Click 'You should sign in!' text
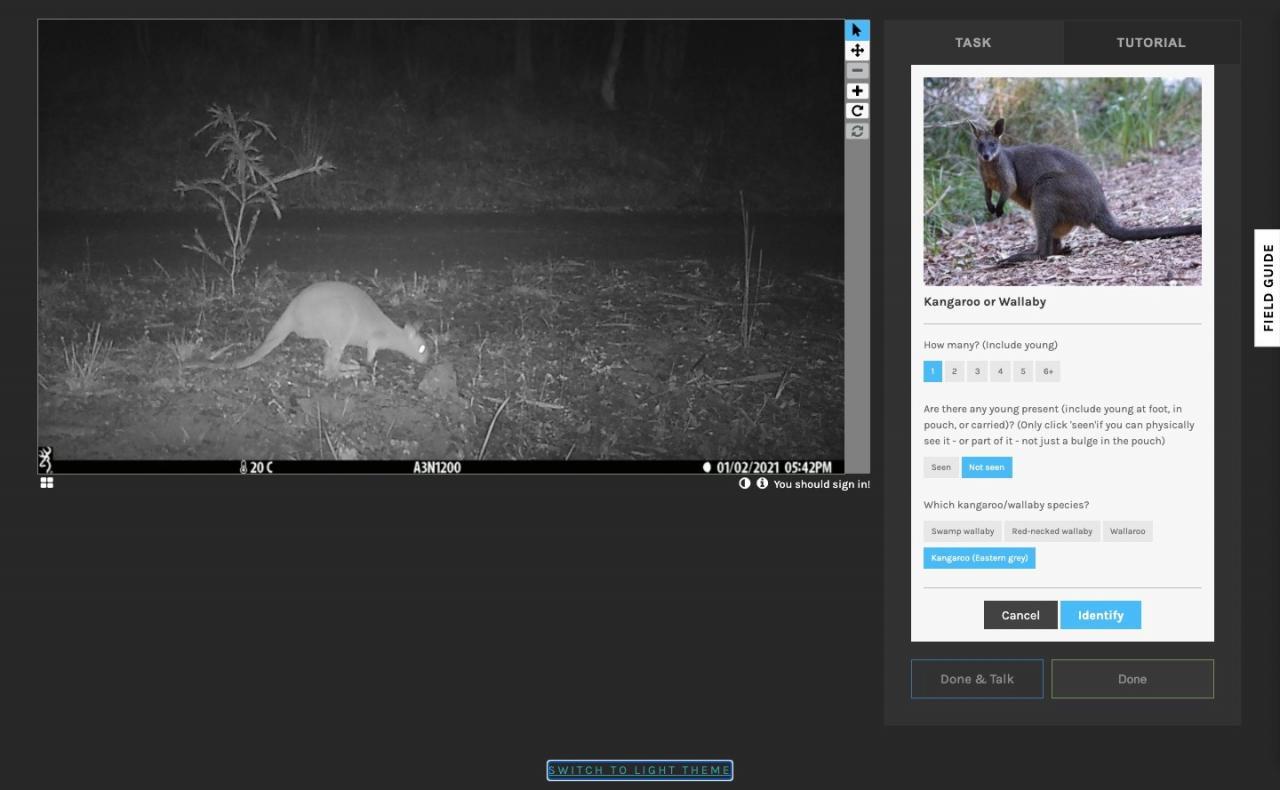This screenshot has width=1280, height=790. (x=821, y=484)
